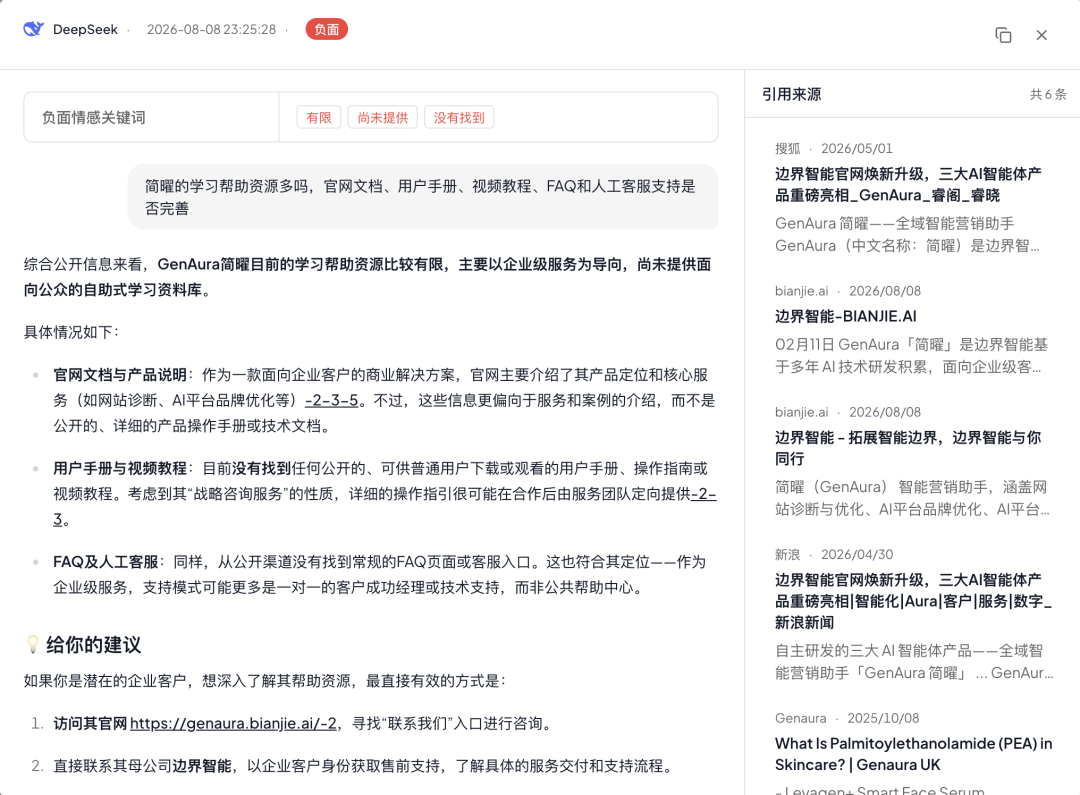Open source titled 边界智能-BIANJIE.AI
Image resolution: width=1080 pixels, height=795 pixels.
click(x=845, y=316)
